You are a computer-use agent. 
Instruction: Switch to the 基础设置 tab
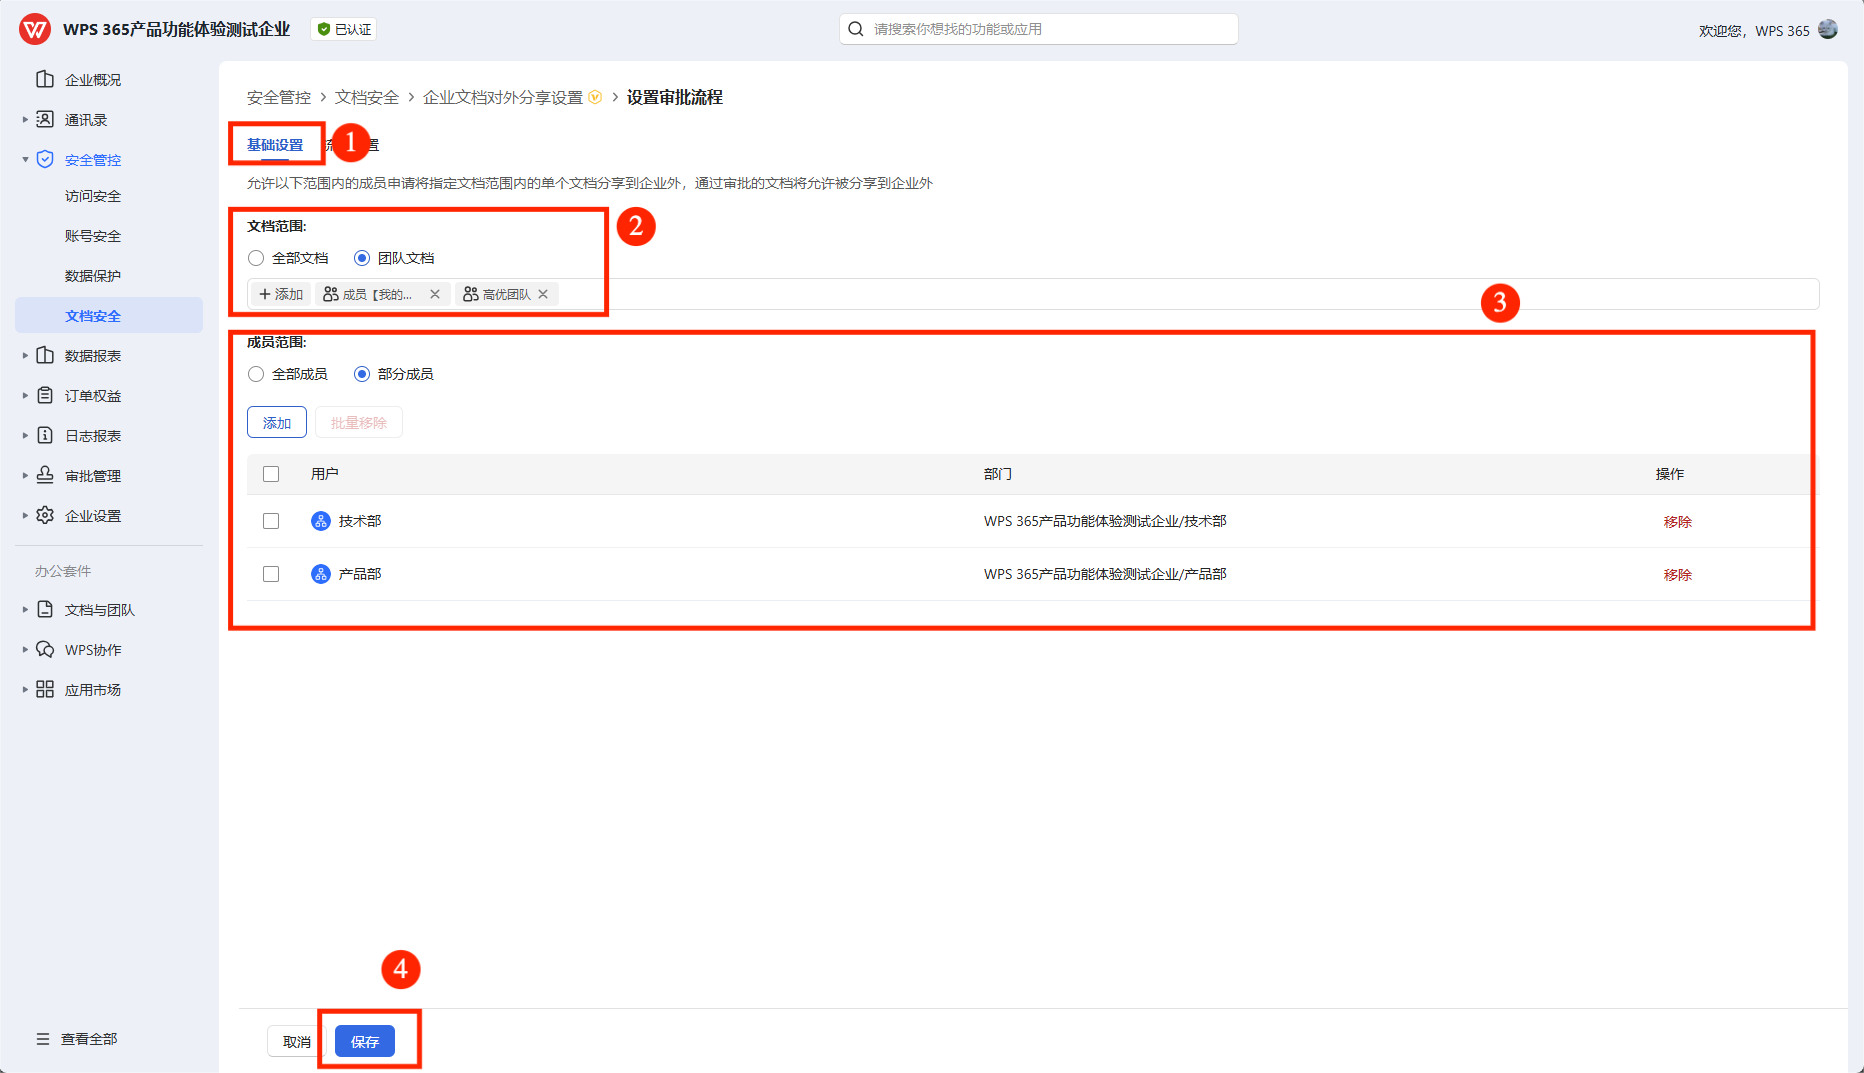point(275,145)
